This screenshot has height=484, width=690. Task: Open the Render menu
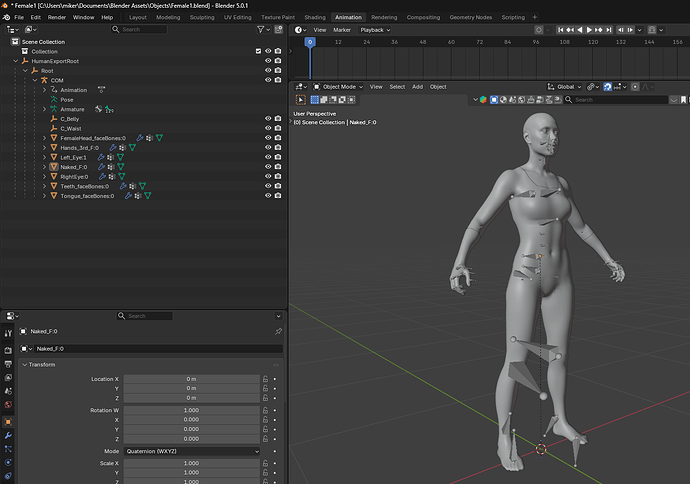click(57, 17)
